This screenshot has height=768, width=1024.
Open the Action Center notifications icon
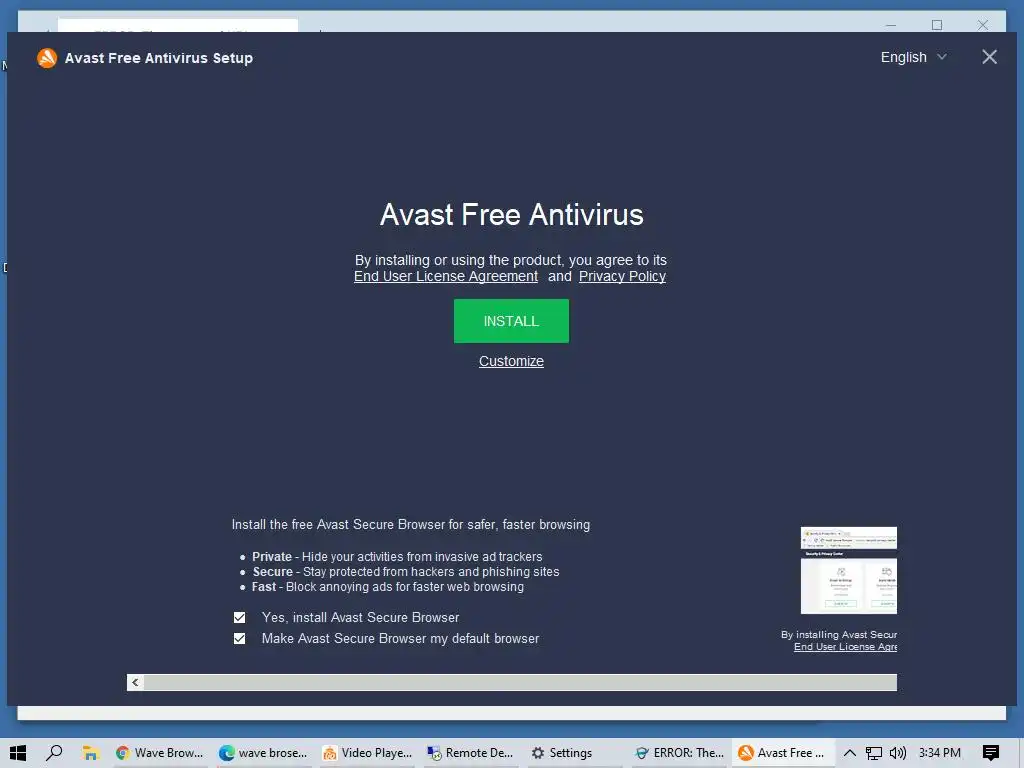point(991,753)
